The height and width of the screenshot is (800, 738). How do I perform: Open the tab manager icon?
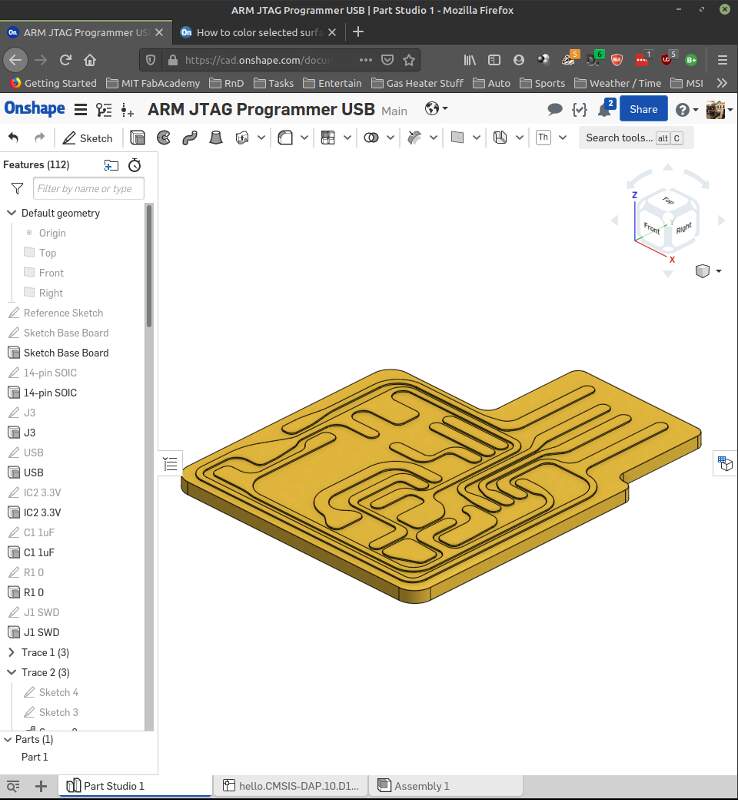[x=14, y=786]
